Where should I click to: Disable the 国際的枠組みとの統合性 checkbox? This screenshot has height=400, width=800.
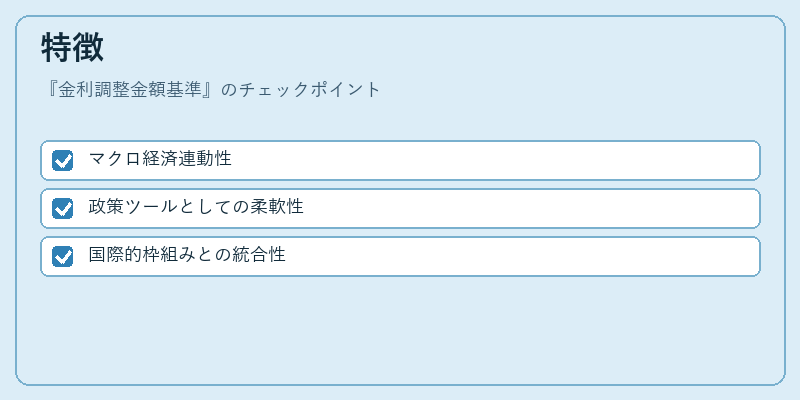pyautogui.click(x=63, y=257)
